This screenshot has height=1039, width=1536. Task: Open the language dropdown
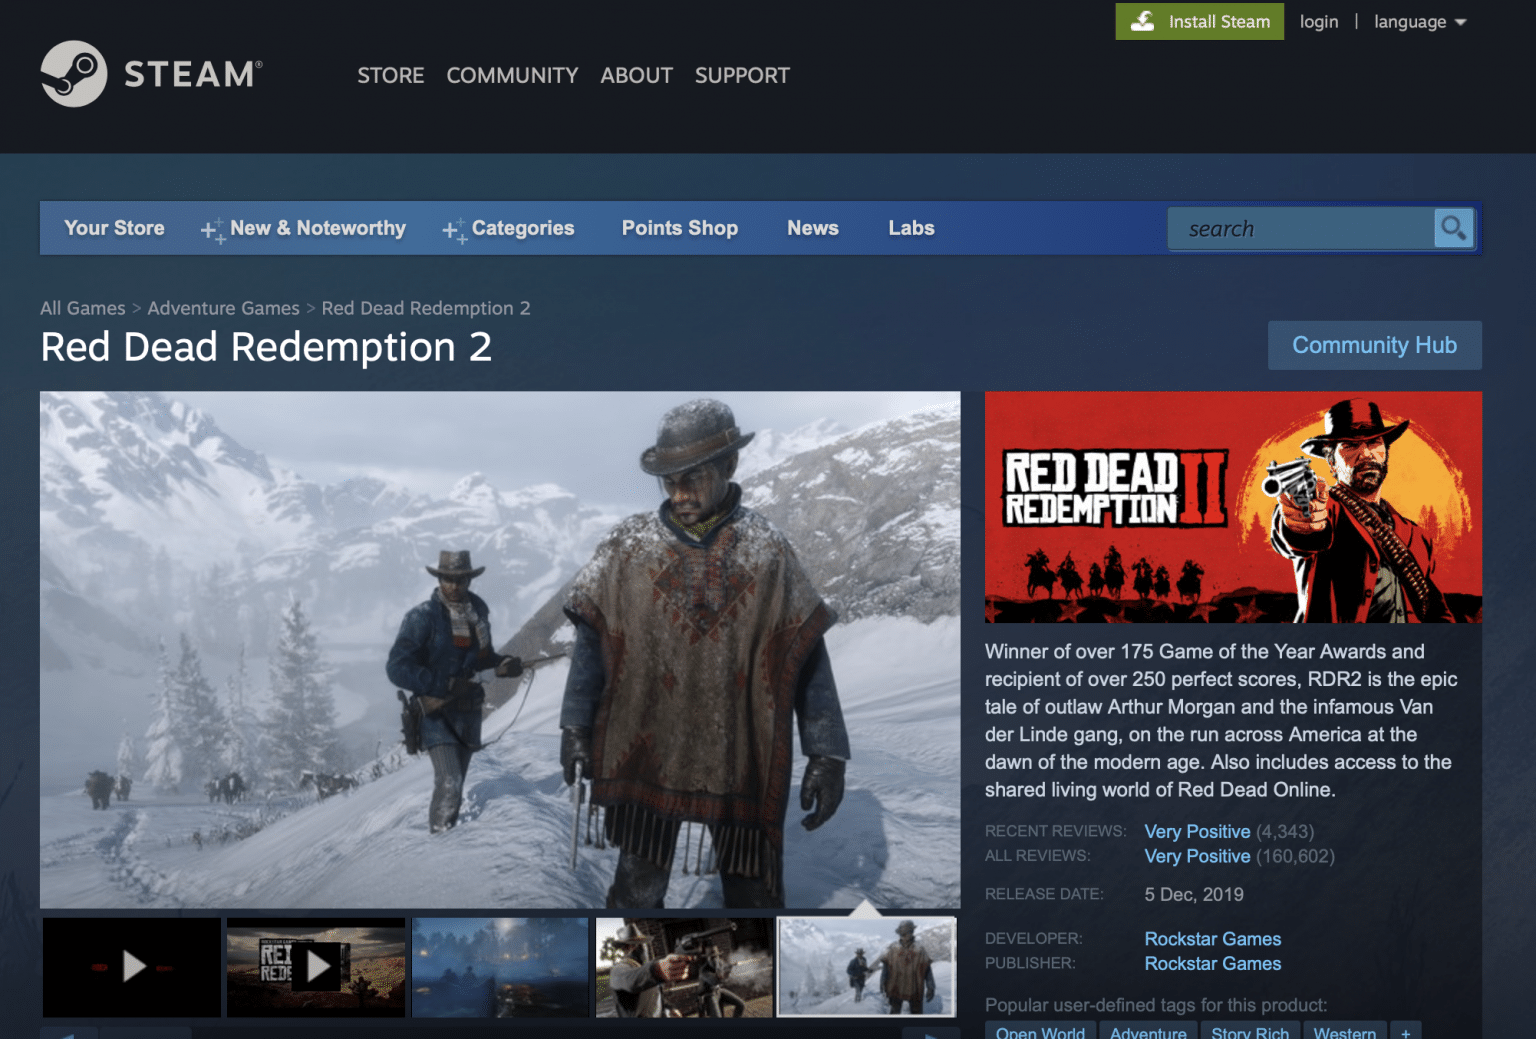pos(1419,21)
